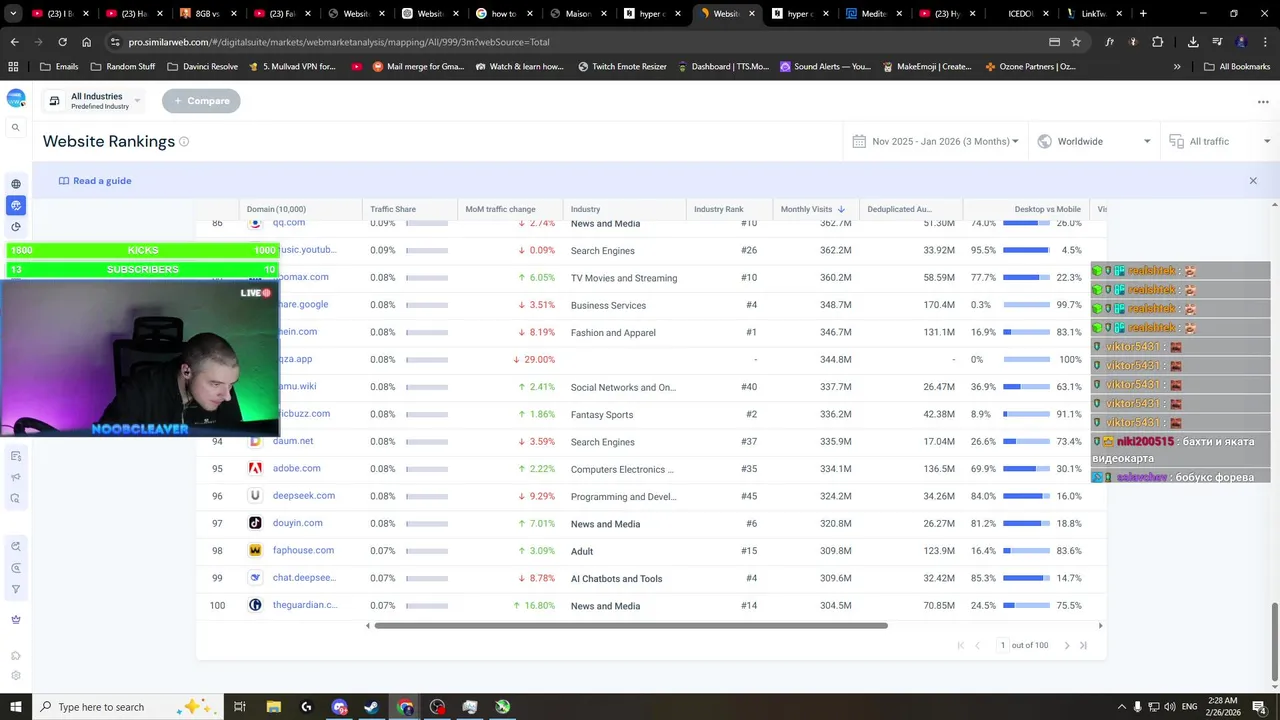
Task: Open the Chrome extensions puzzle icon
Action: [x=1158, y=42]
